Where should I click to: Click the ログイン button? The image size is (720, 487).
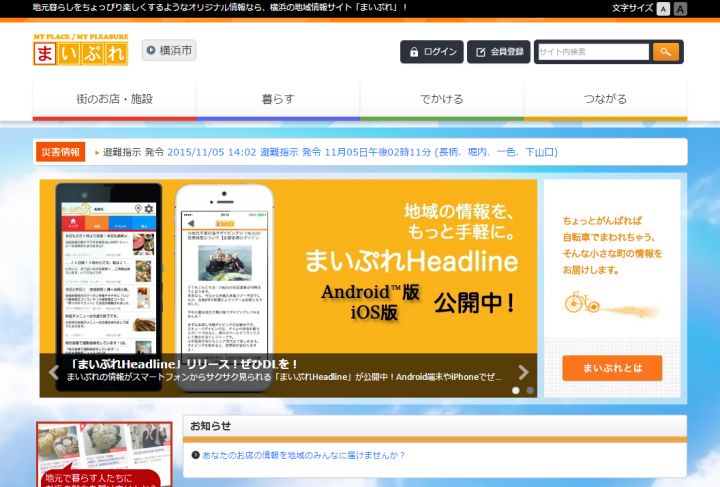432,52
